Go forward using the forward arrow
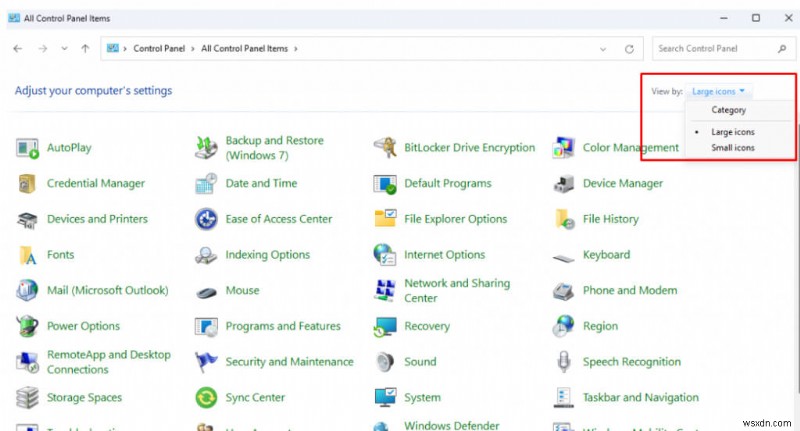This screenshot has width=800, height=431. [x=43, y=48]
